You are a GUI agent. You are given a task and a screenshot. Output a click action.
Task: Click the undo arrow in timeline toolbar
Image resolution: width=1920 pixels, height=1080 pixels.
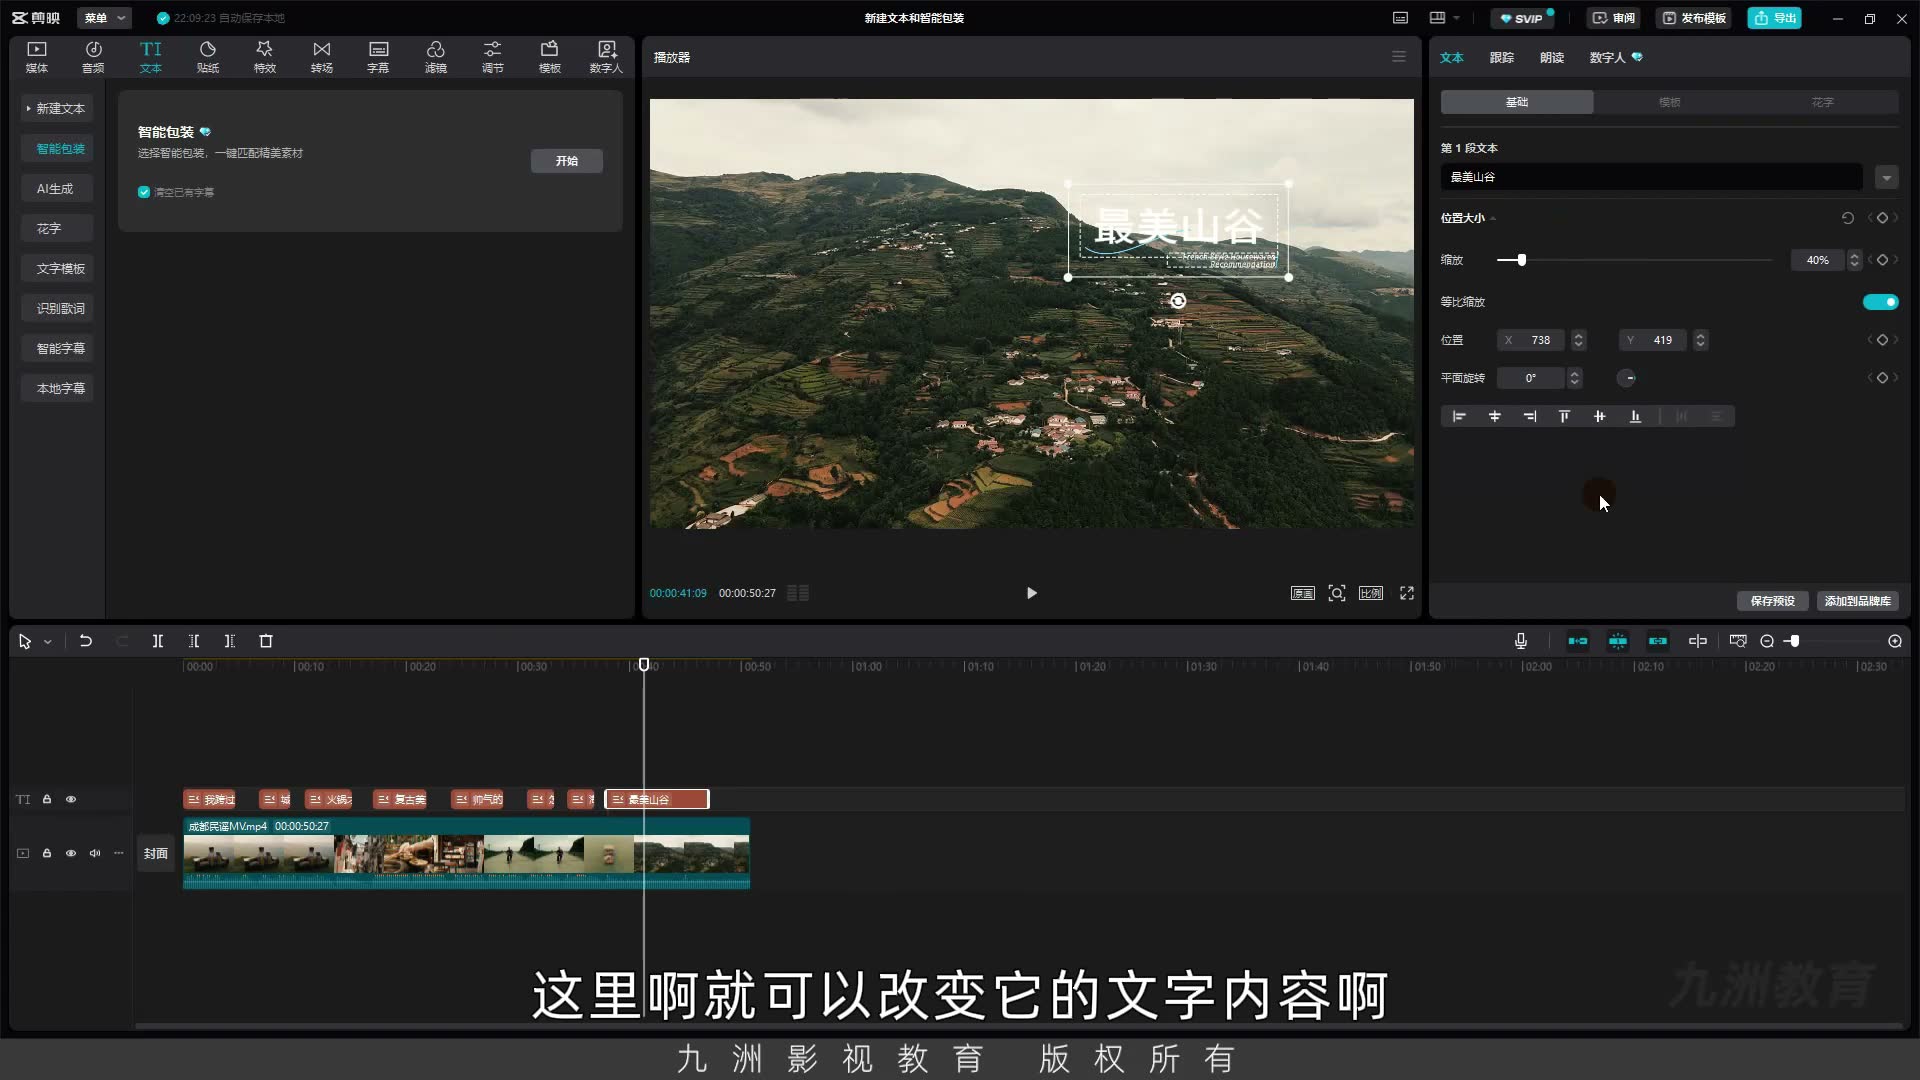86,641
